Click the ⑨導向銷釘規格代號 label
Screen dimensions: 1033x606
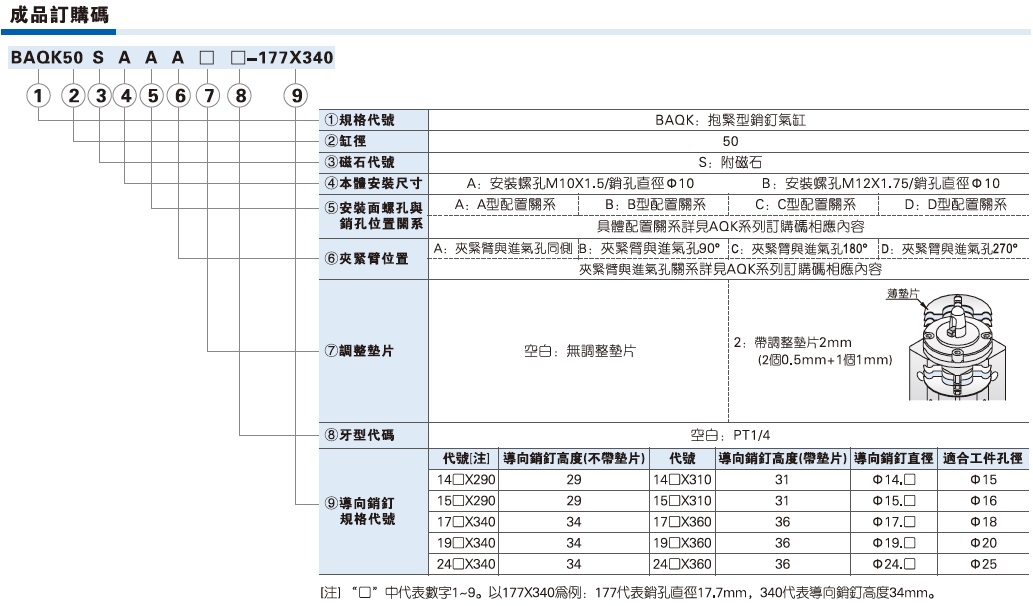[x=360, y=511]
